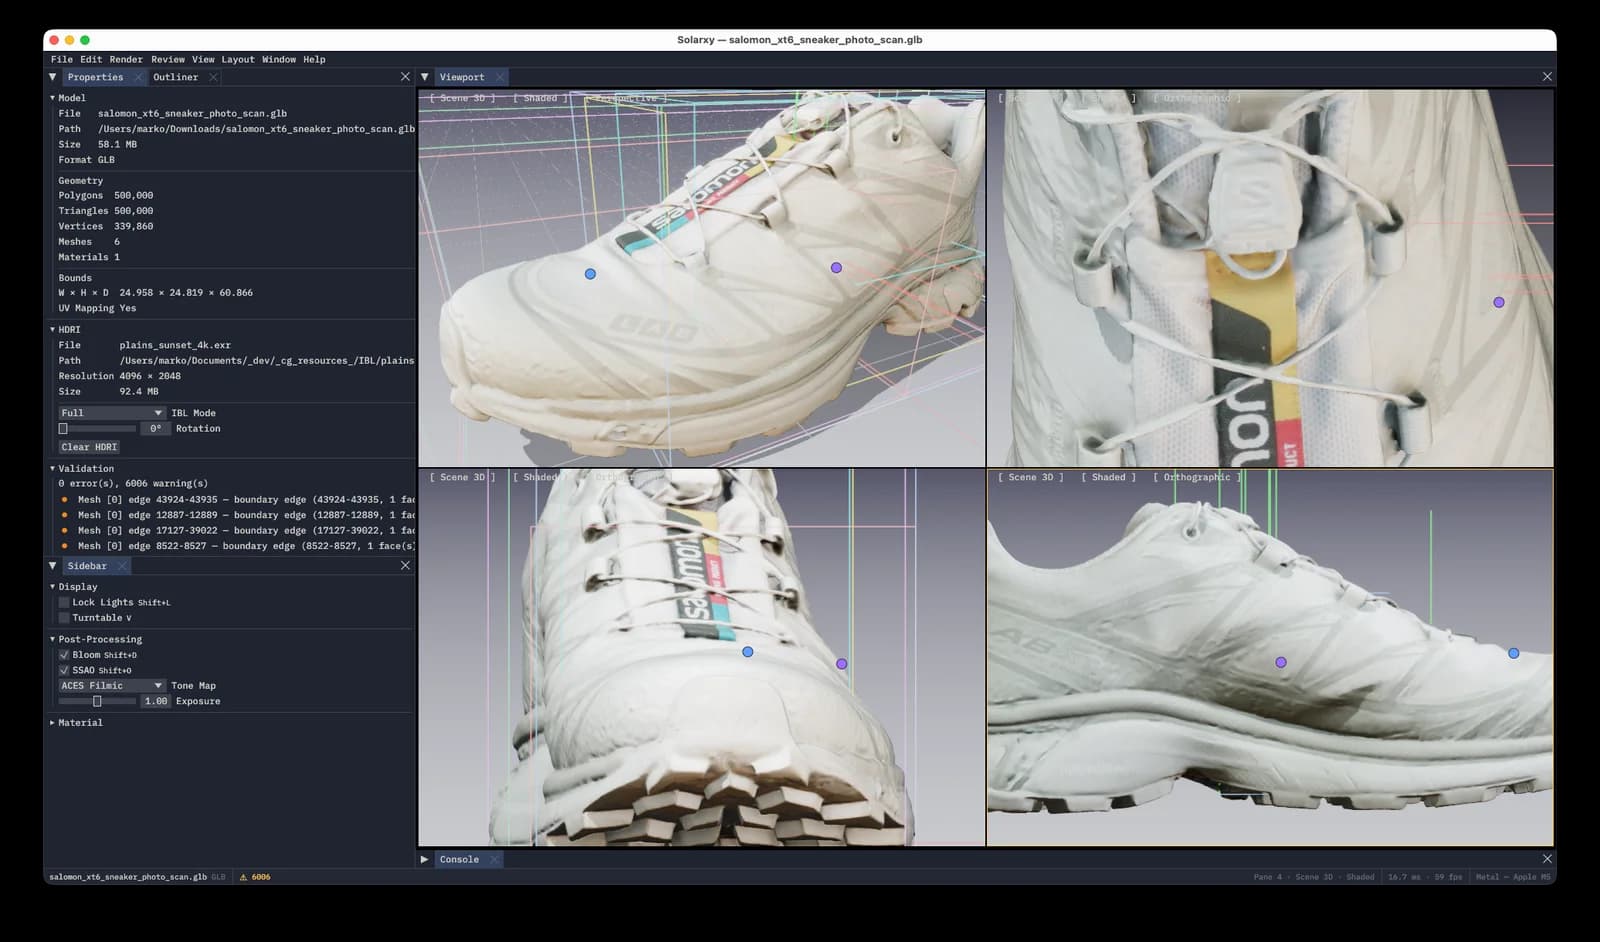The height and width of the screenshot is (942, 1600).
Task: Click the 6006 warning count in status bar
Action: click(x=261, y=877)
